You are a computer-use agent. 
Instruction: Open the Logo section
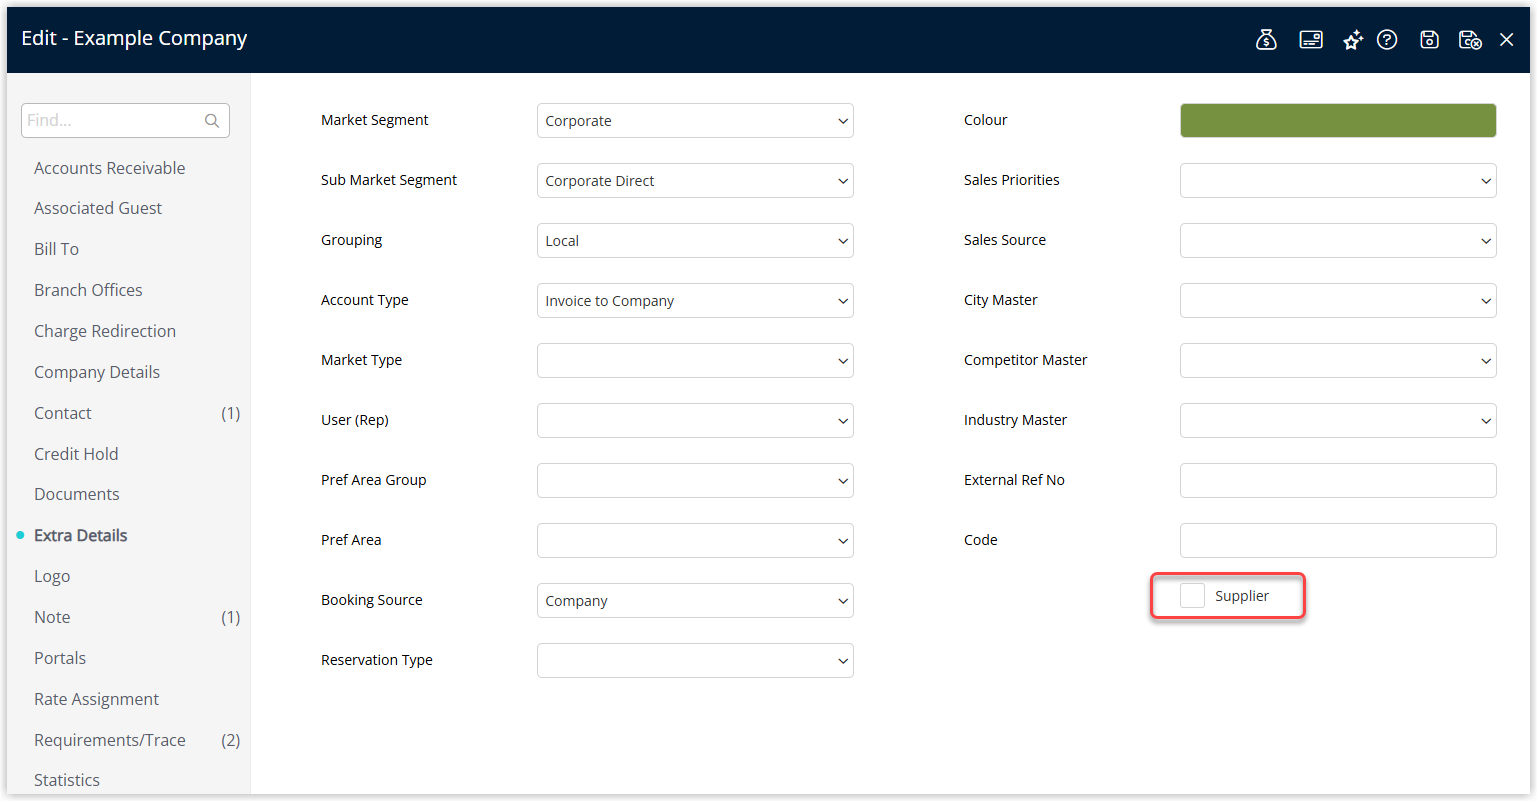pyautogui.click(x=52, y=576)
